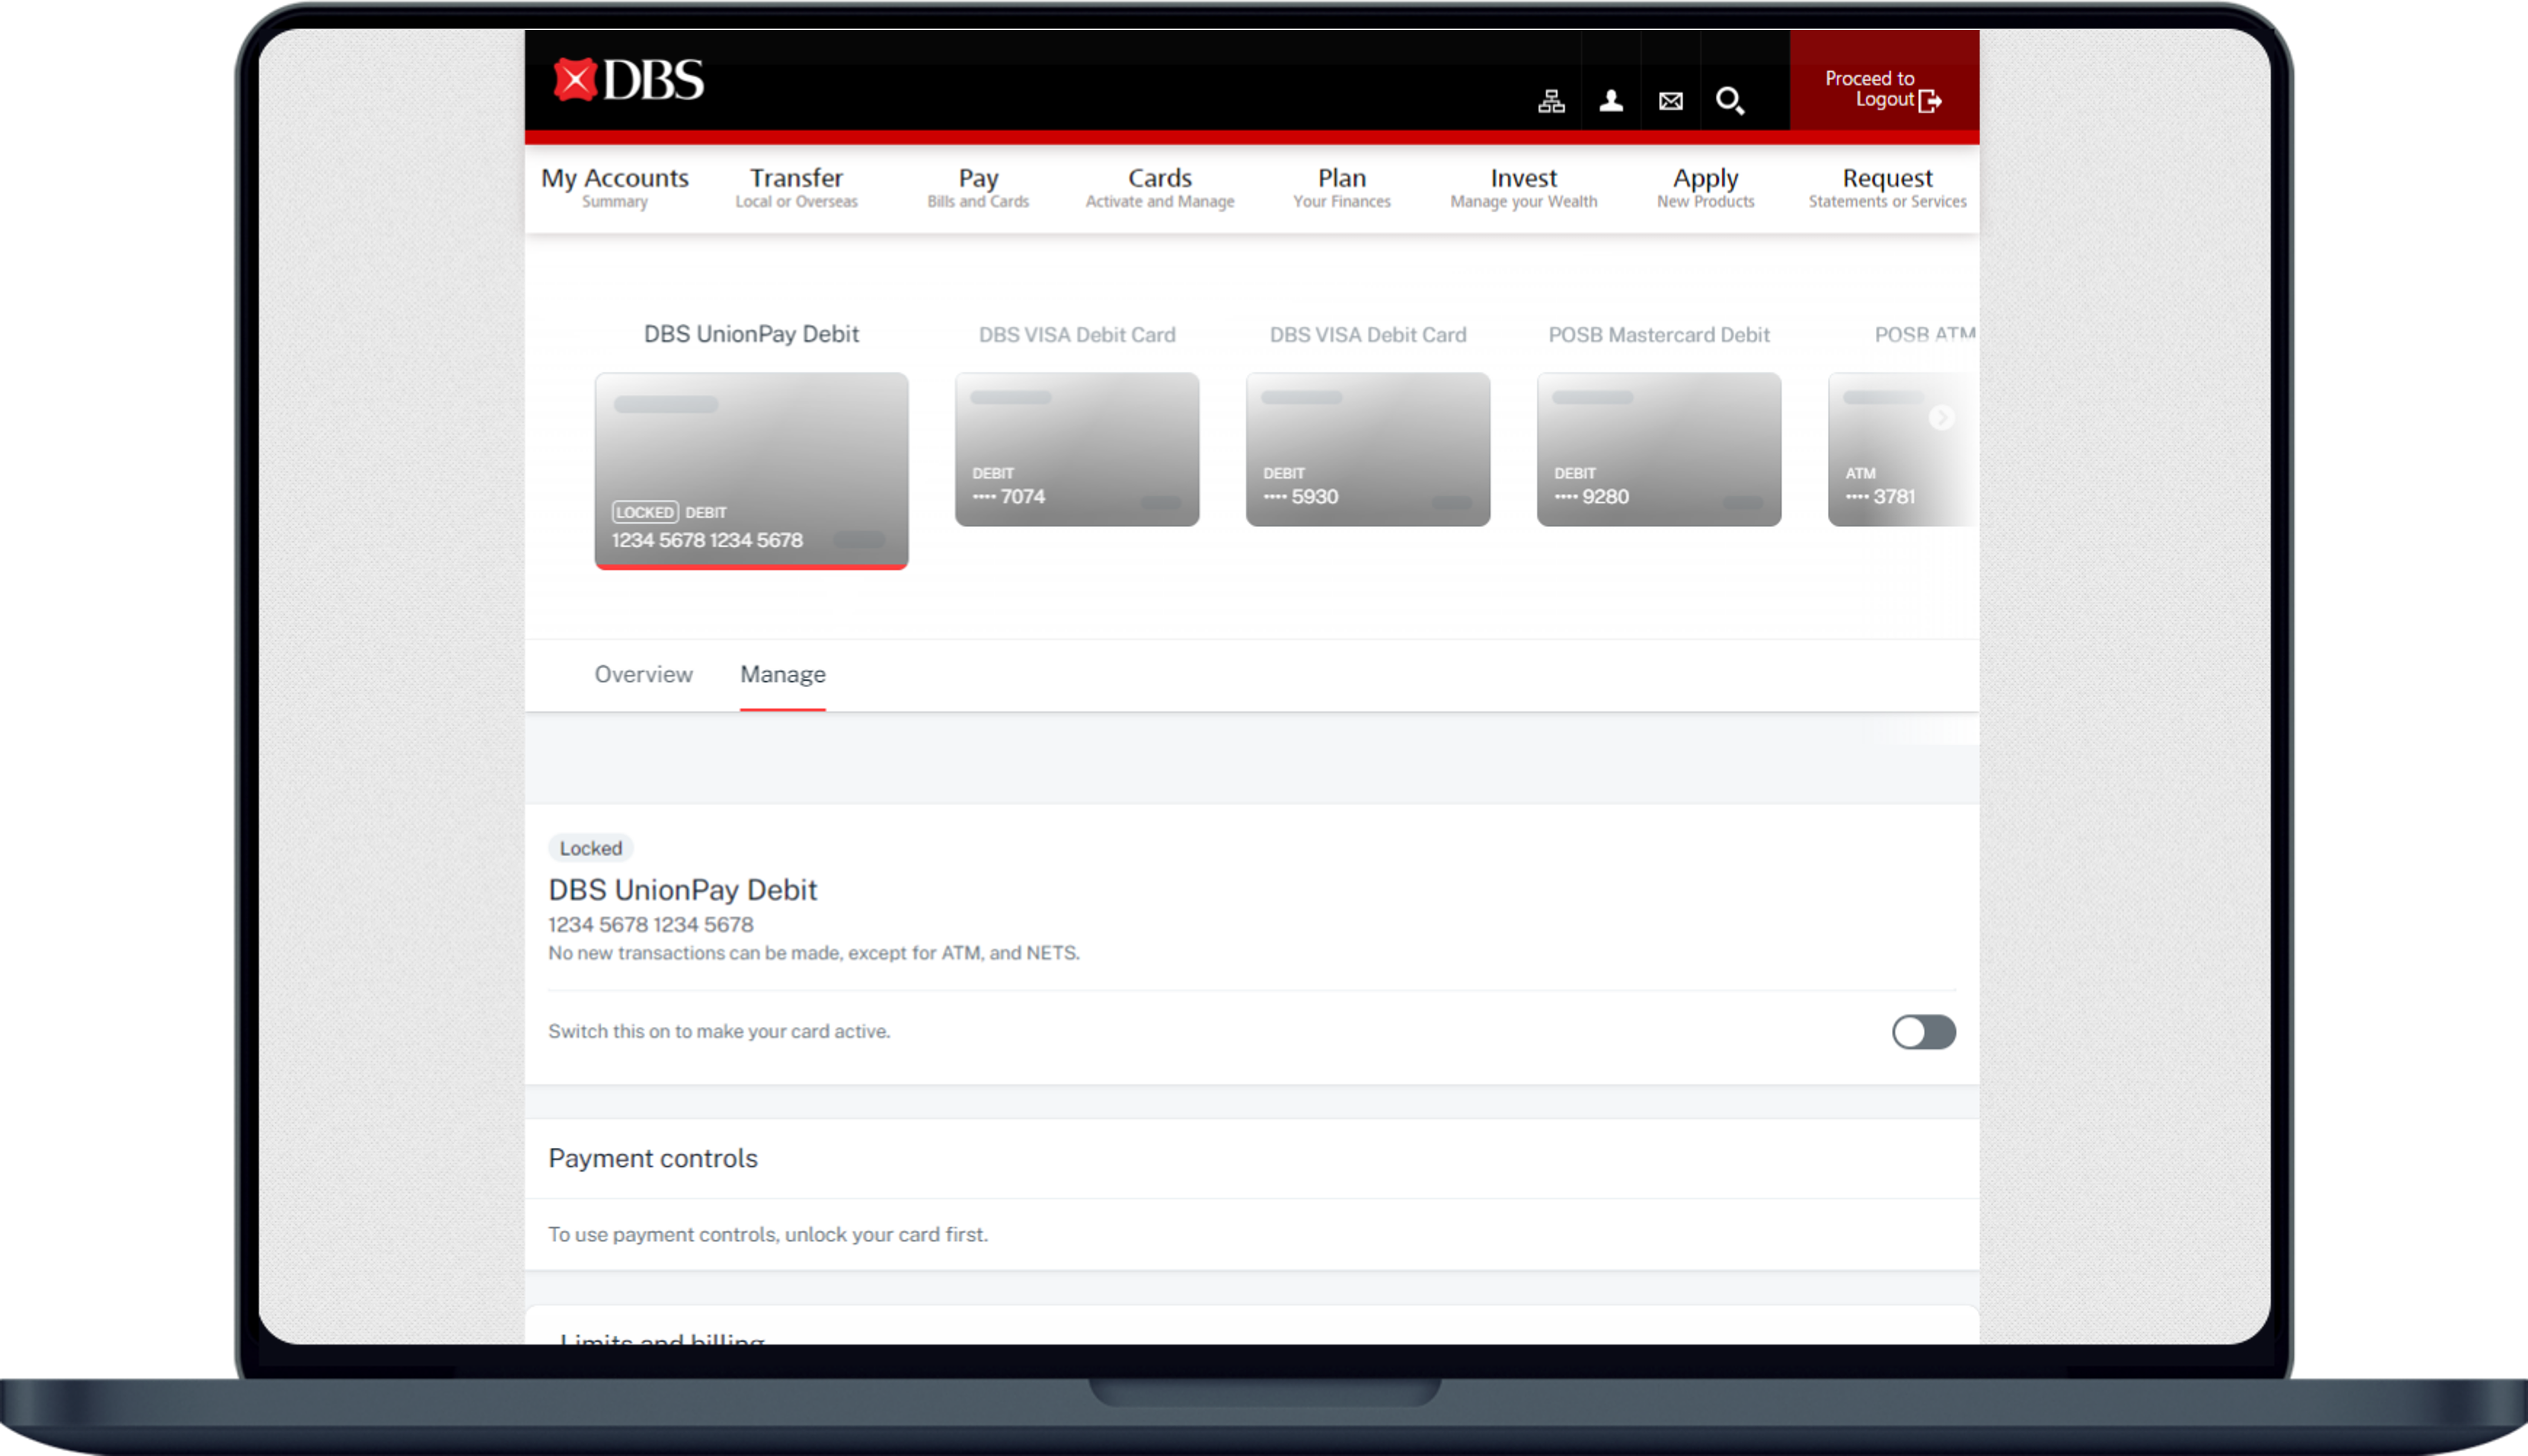Open the mail envelope icon

tap(1670, 101)
